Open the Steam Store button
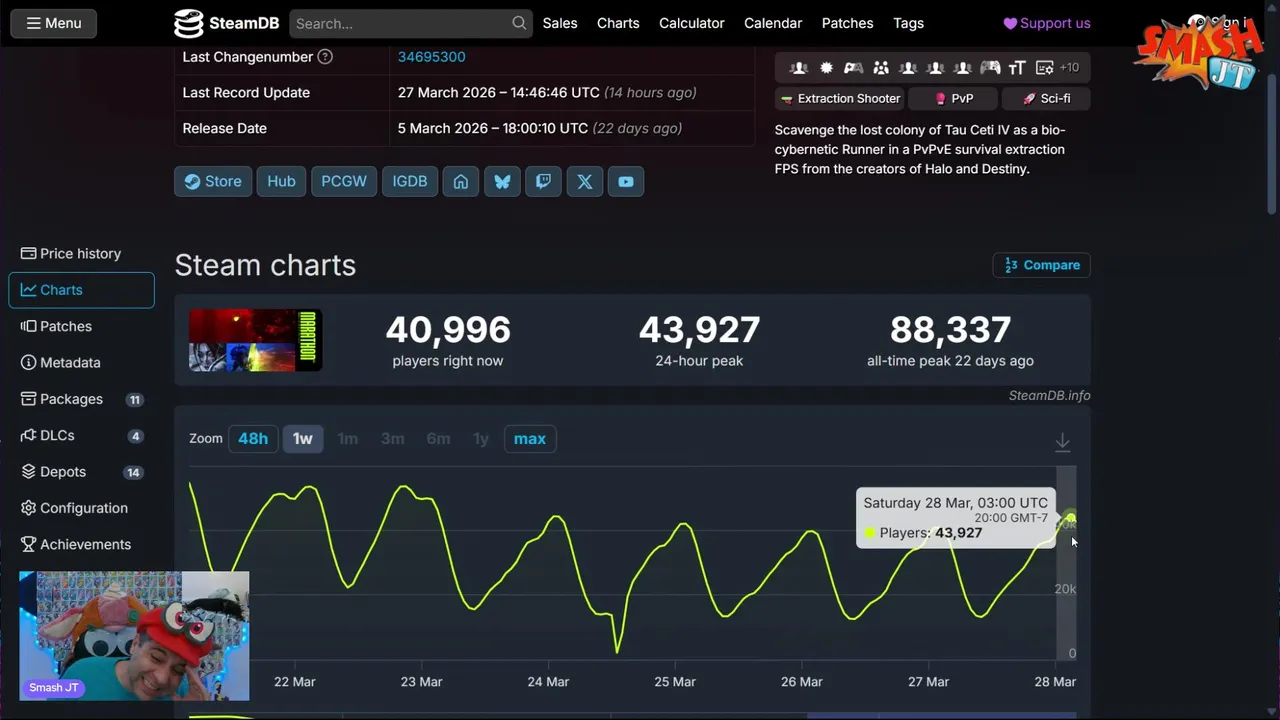The width and height of the screenshot is (1280, 720). (213, 181)
